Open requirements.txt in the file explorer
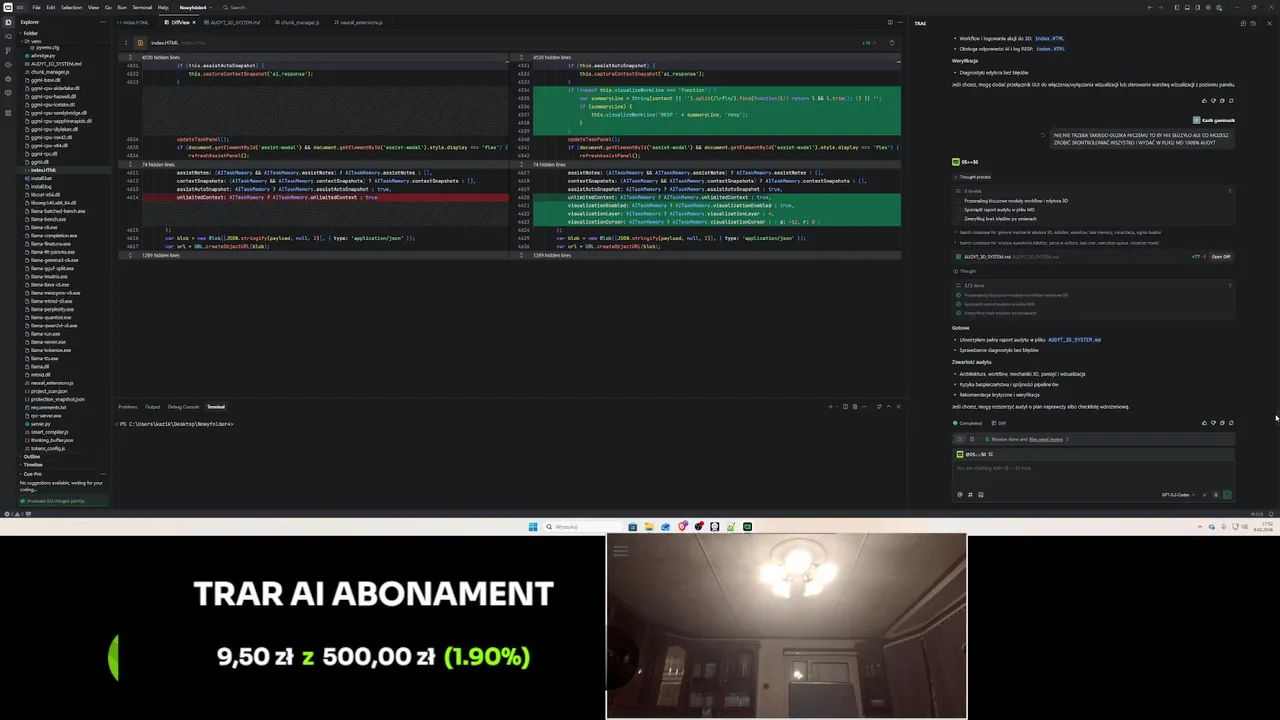The height and width of the screenshot is (720, 1280). tap(48, 407)
